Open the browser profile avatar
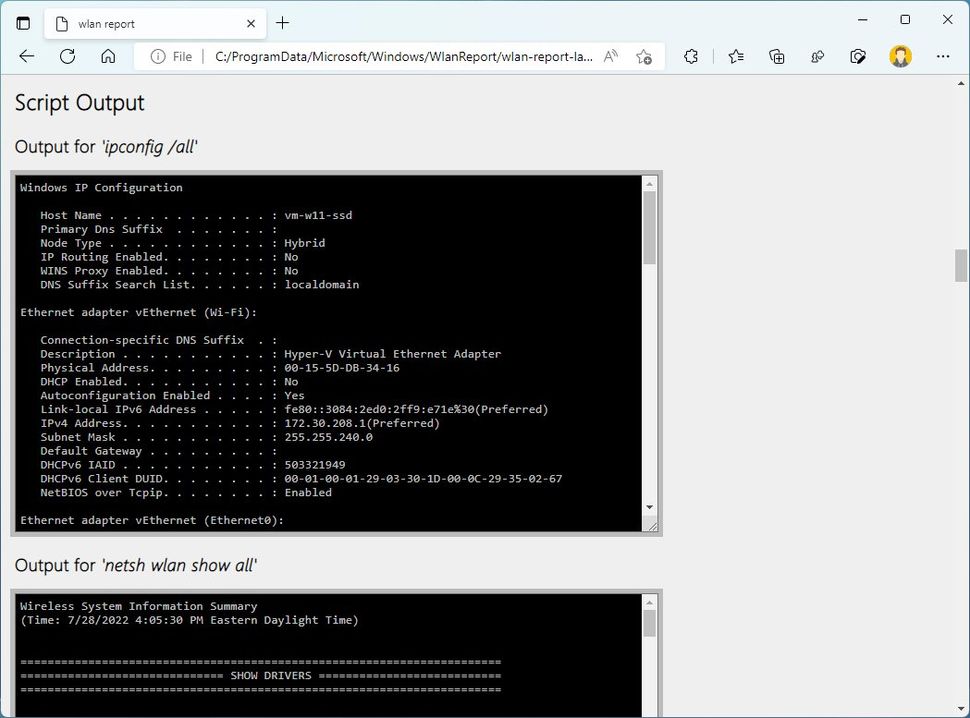Image resolution: width=970 pixels, height=718 pixels. [901, 57]
